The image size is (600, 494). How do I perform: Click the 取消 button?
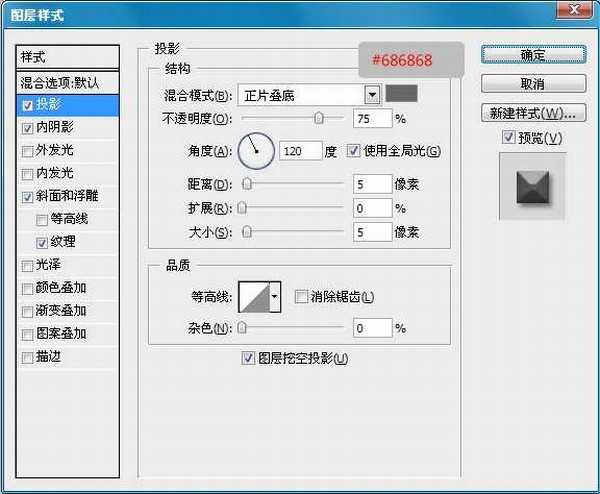point(532,83)
